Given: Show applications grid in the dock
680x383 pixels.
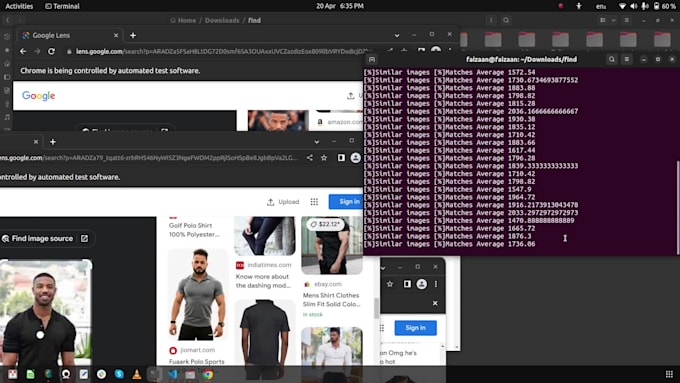Looking at the screenshot, I should [x=669, y=374].
